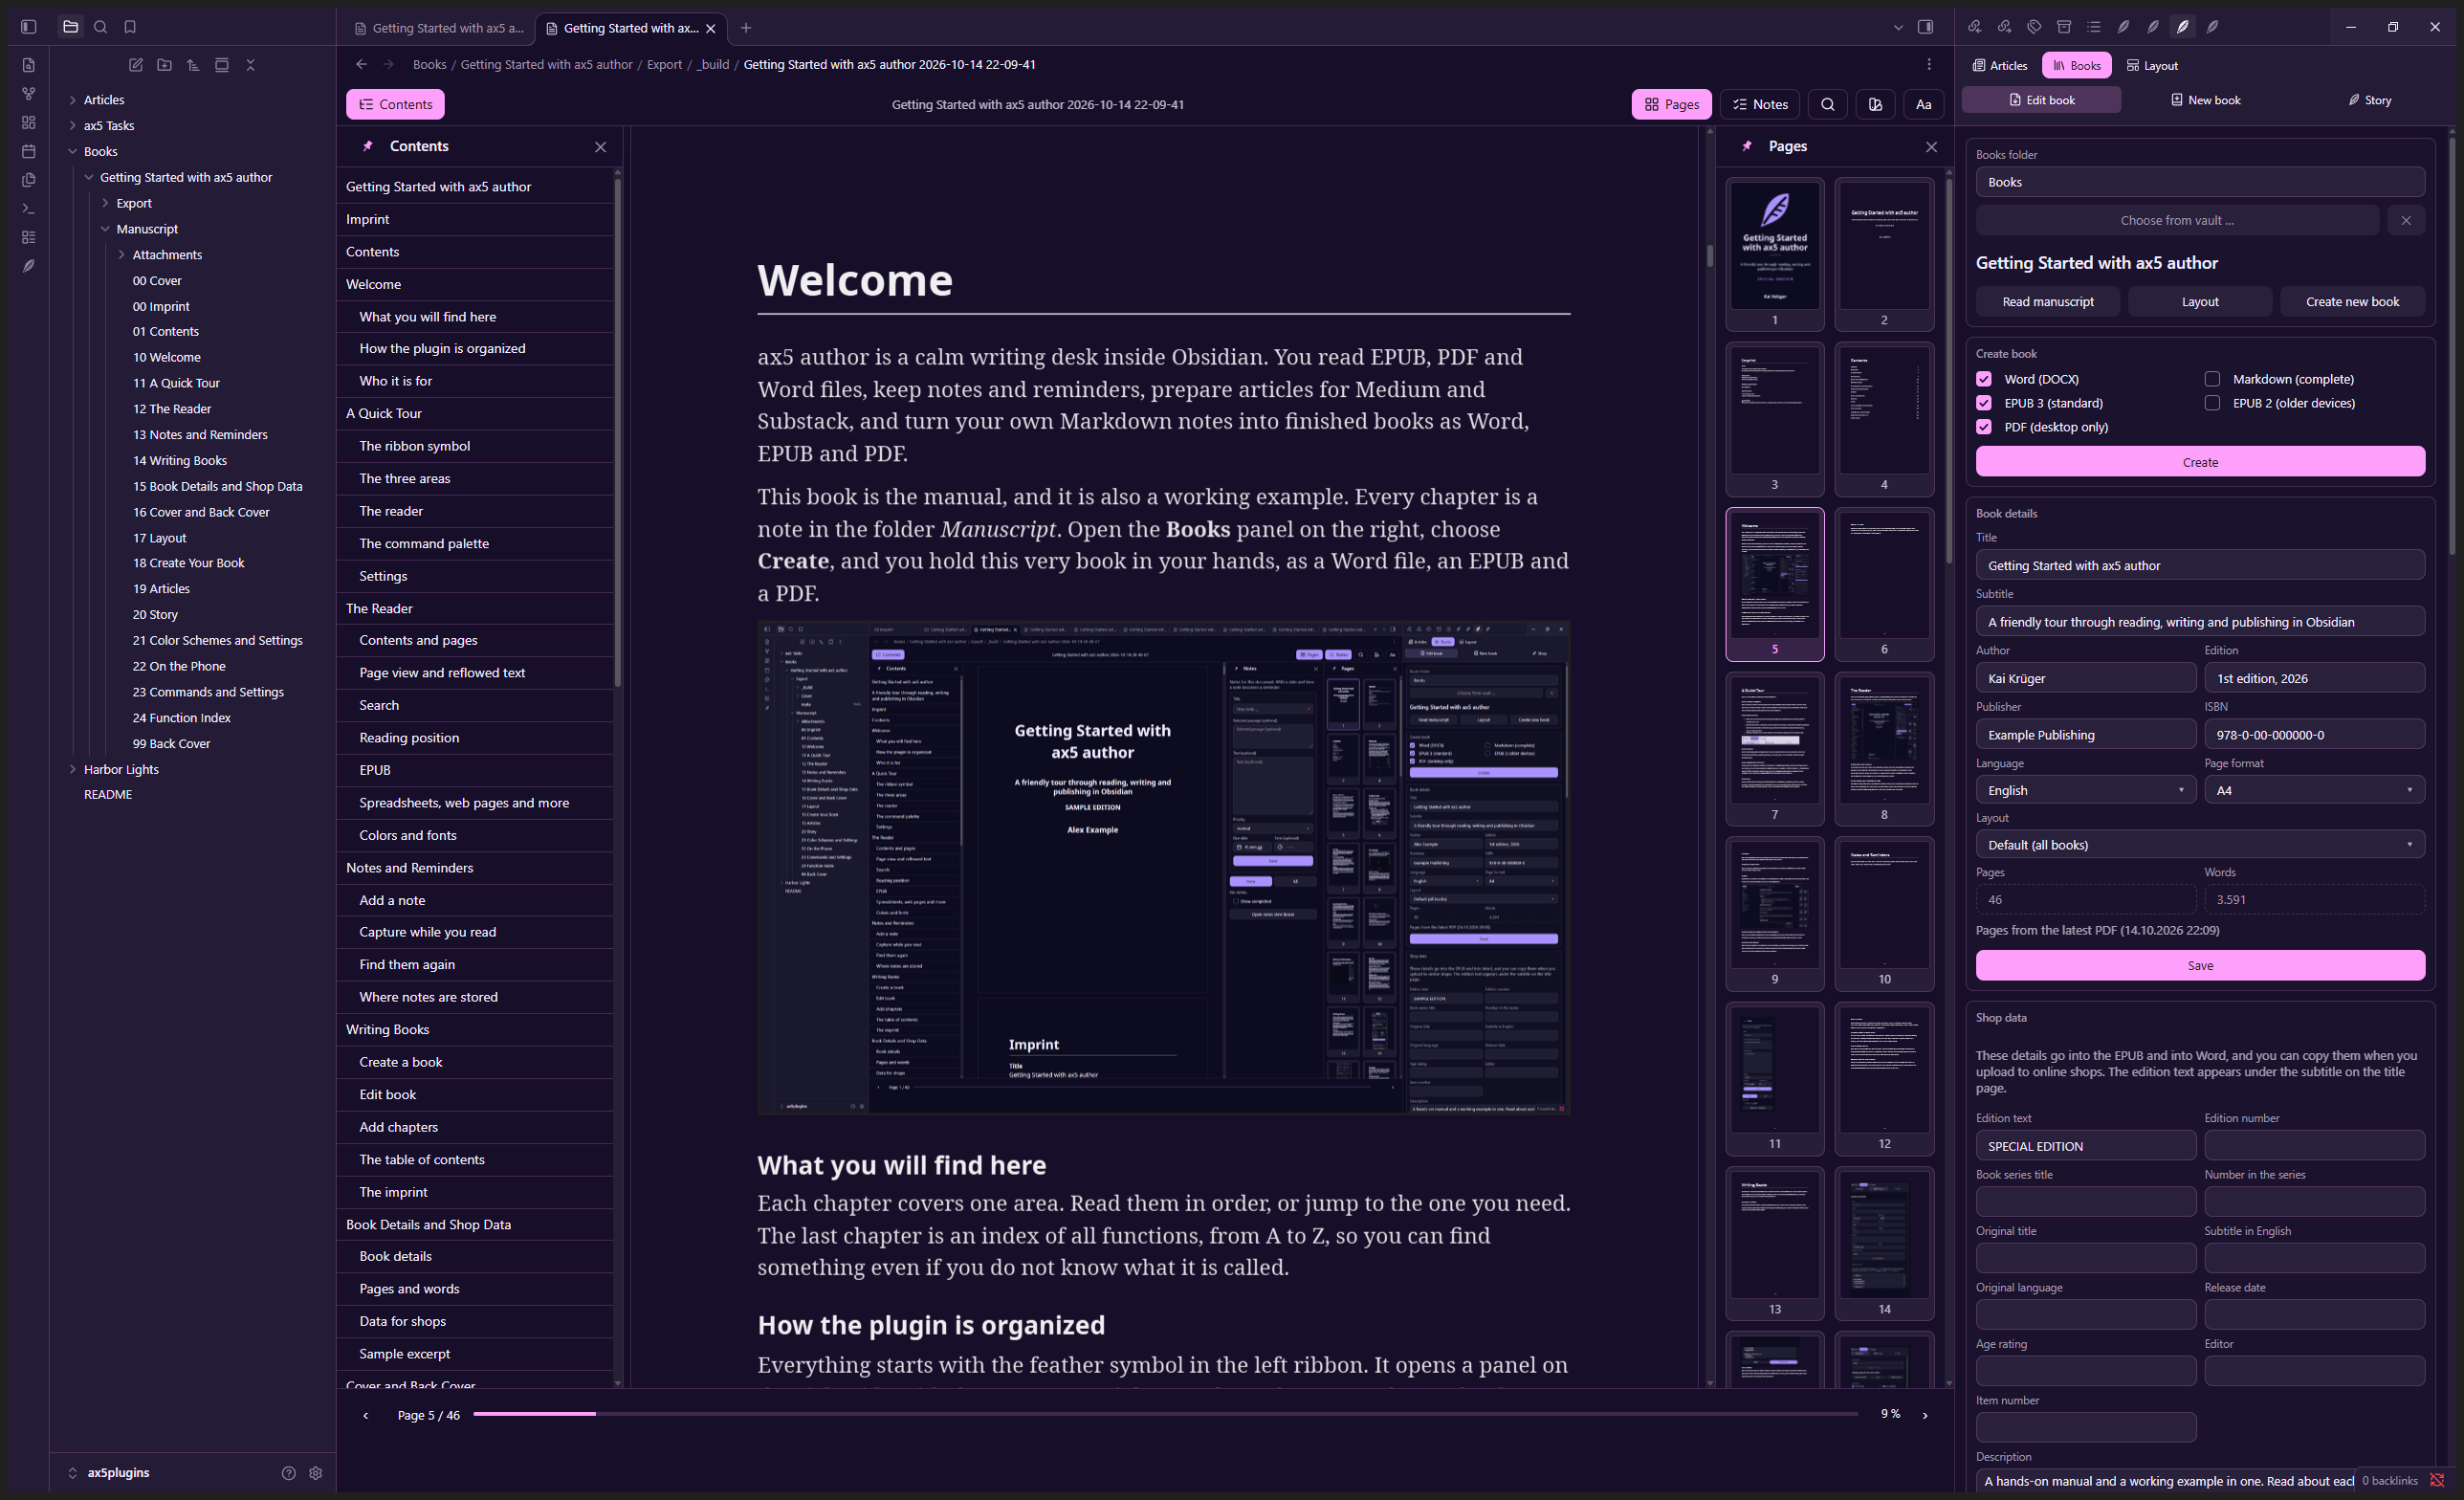Image resolution: width=2464 pixels, height=1500 pixels.
Task: Uncheck the Word (DOCX) checkbox
Action: [x=1984, y=379]
